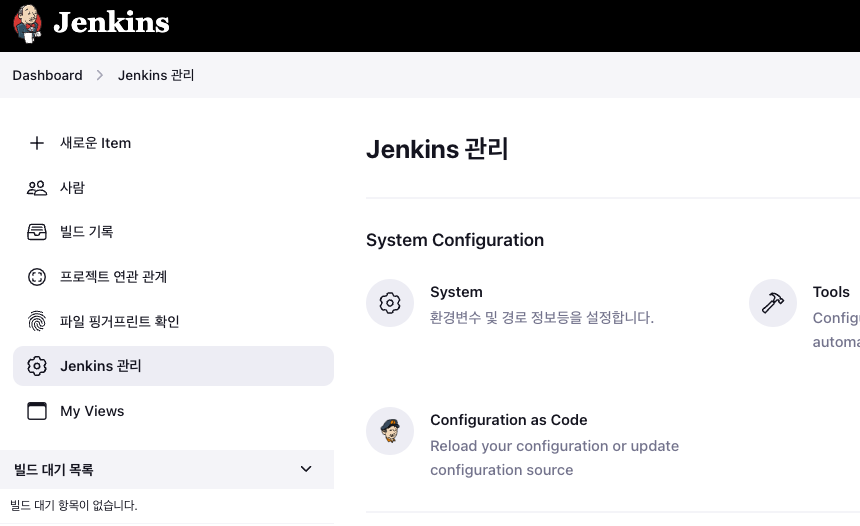Click the window icon beside My Views

pos(37,411)
